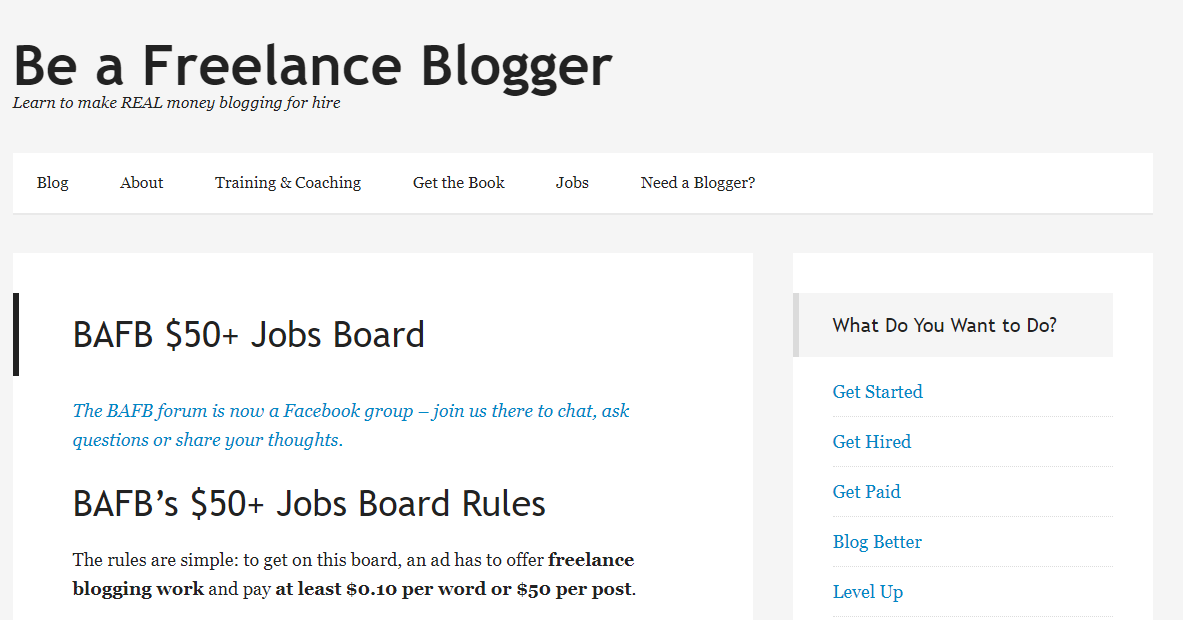Select Blog Better from the sidebar
The image size is (1183, 620).
point(877,541)
